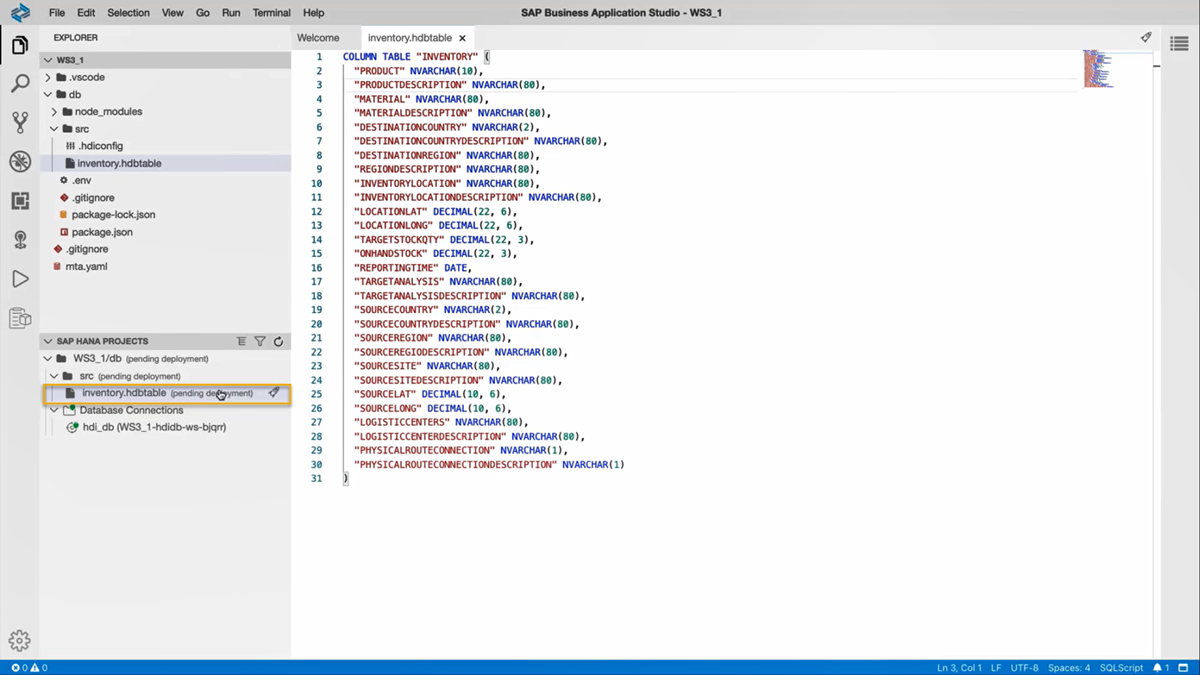
Task: Open the notifications bell in the status bar
Action: pyautogui.click(x=1161, y=668)
